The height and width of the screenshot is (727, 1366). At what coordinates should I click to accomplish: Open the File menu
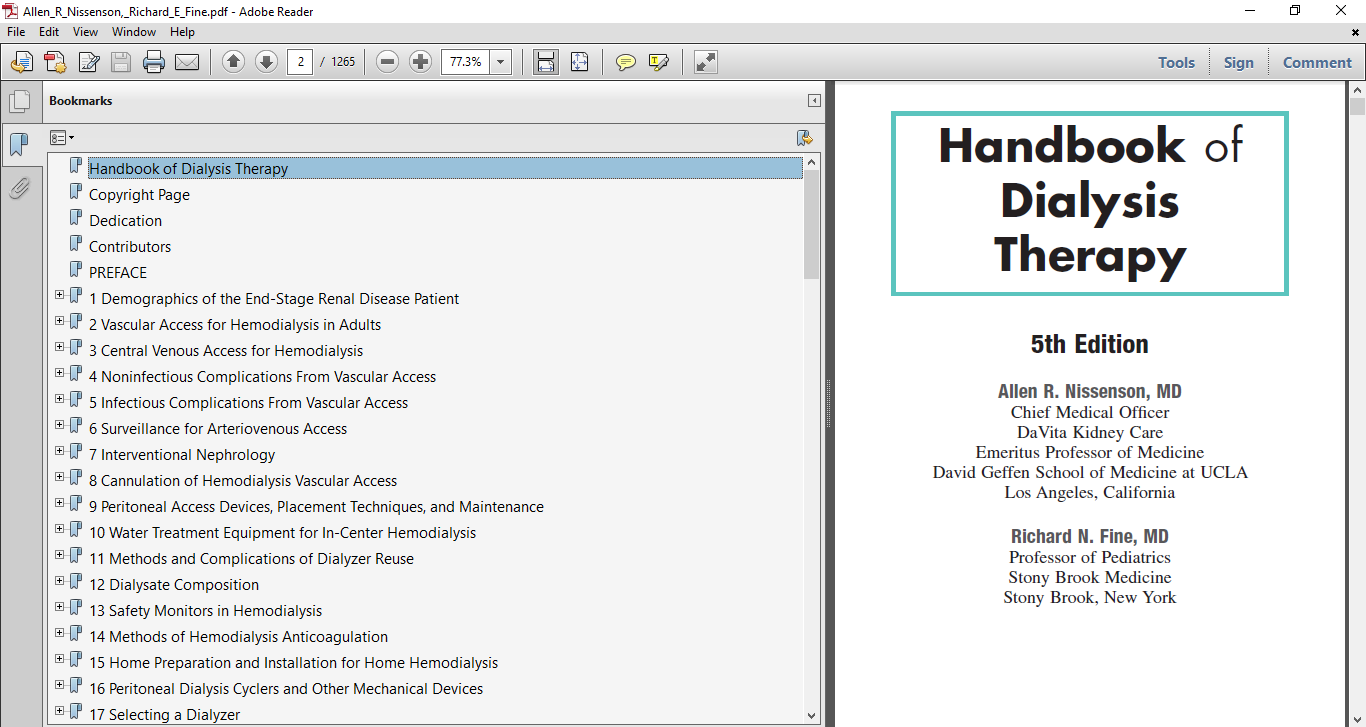coord(17,32)
